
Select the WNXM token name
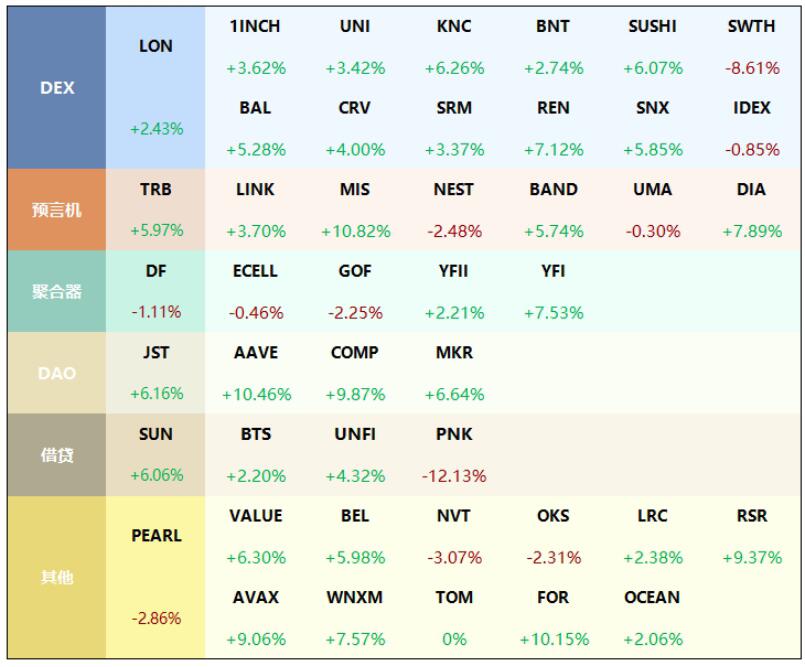(354, 597)
